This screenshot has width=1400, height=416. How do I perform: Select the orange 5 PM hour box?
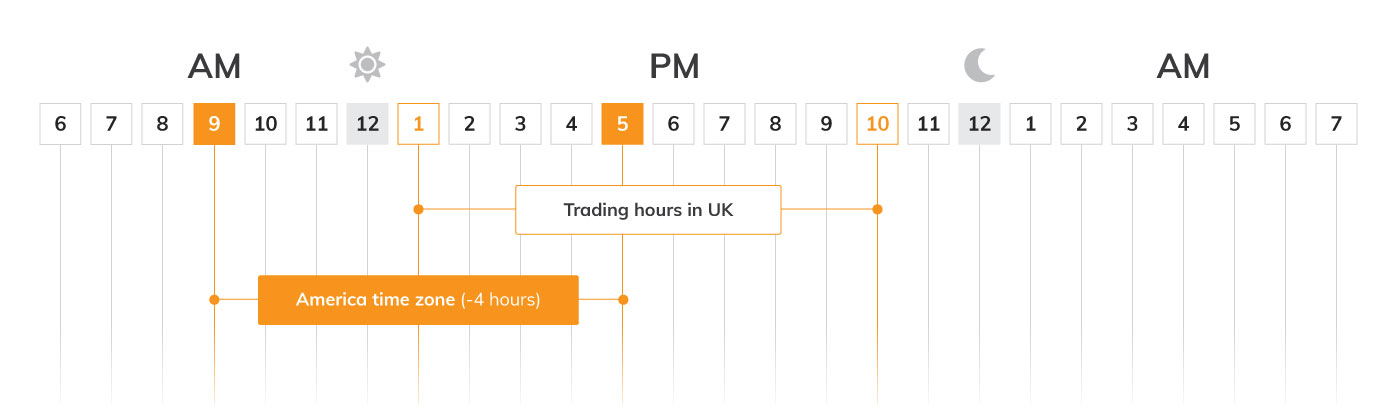click(x=622, y=124)
